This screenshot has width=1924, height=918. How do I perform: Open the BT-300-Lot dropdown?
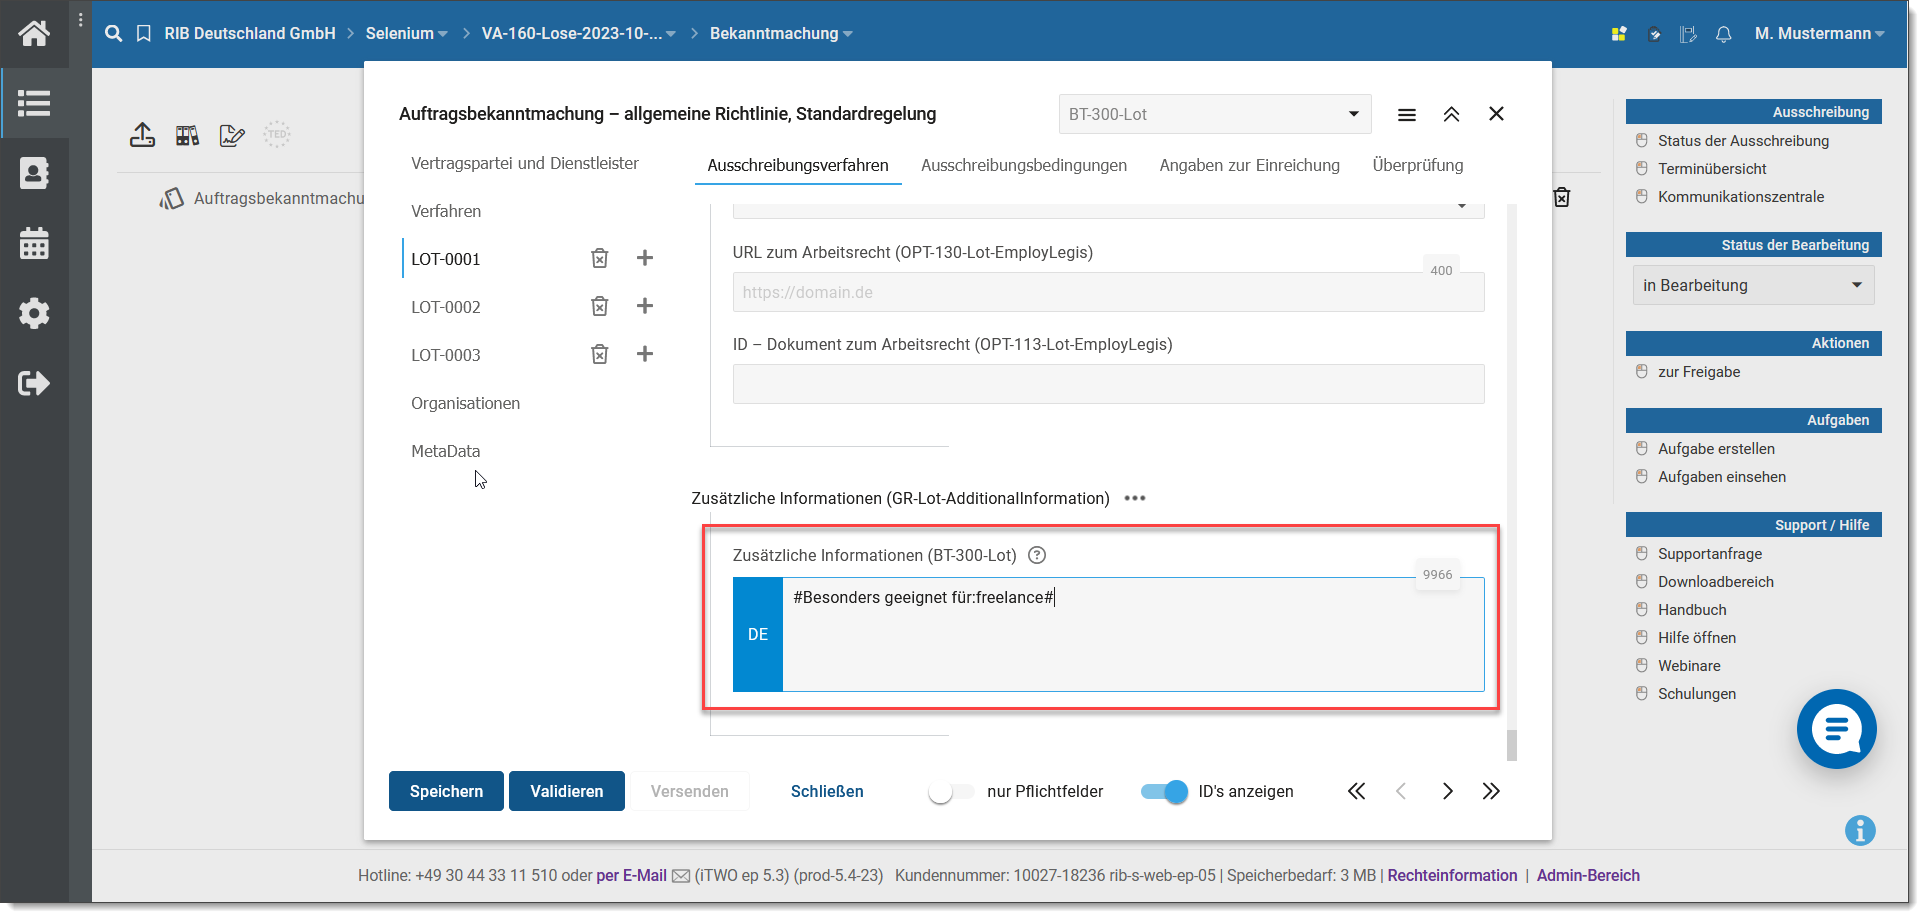[x=1215, y=114]
